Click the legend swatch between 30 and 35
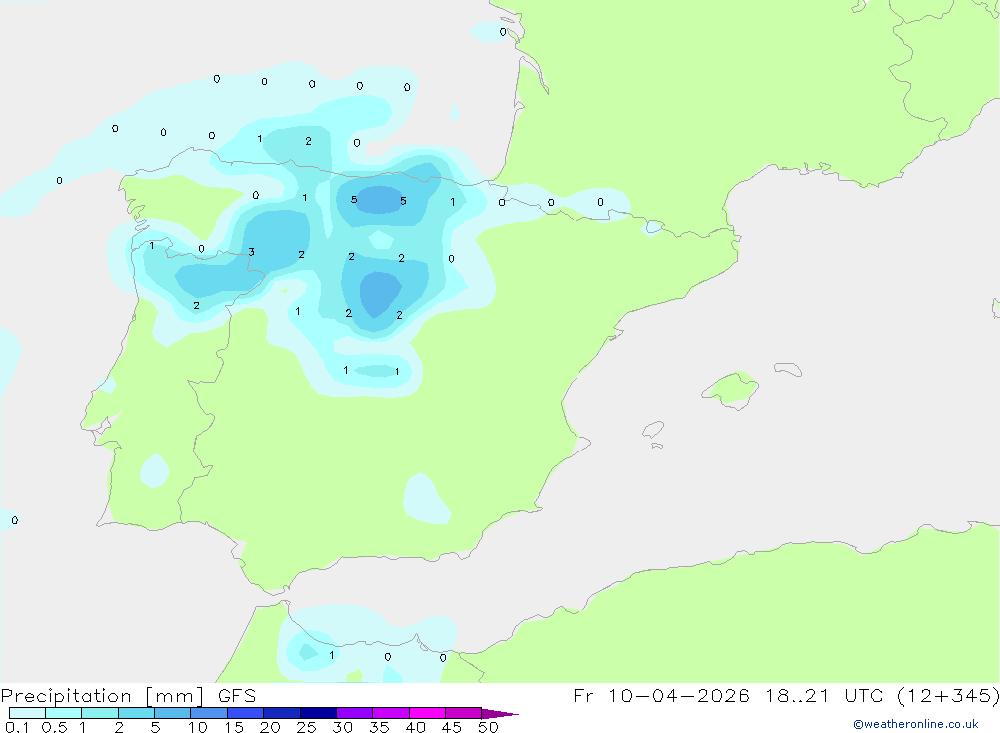The width and height of the screenshot is (1000, 733). (x=355, y=713)
